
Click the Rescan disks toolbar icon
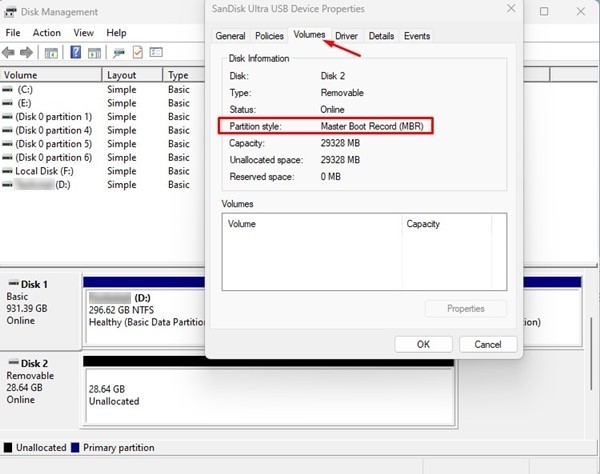tap(119, 52)
